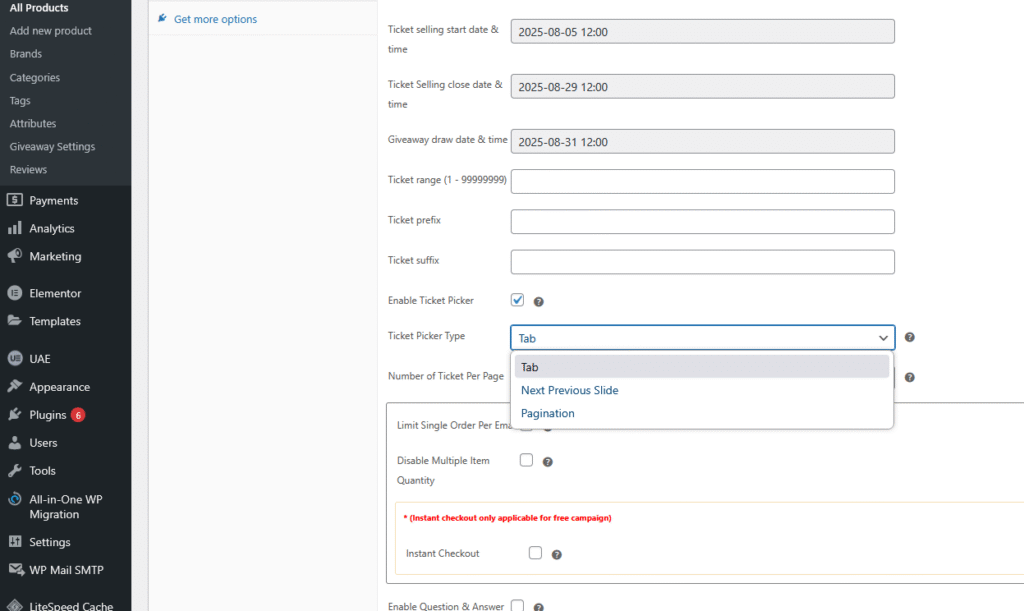Screen dimensions: 1024x611
Task: Select Pagination from the dropdown list
Action: point(548,413)
